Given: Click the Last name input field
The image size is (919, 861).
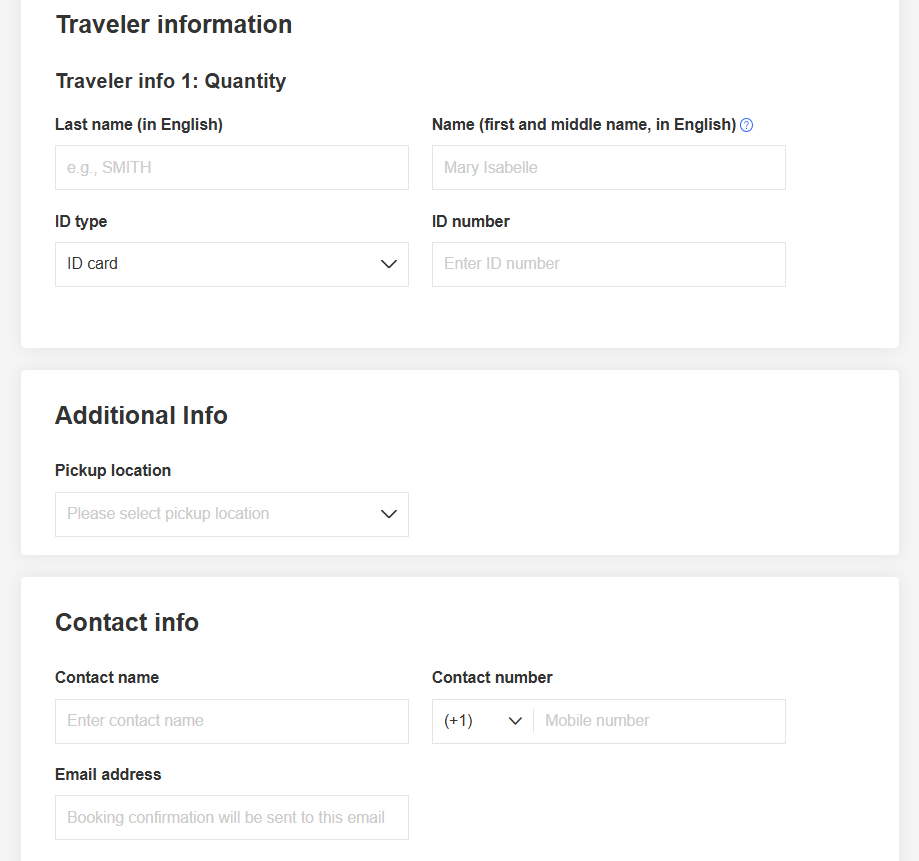Looking at the screenshot, I should [x=231, y=167].
